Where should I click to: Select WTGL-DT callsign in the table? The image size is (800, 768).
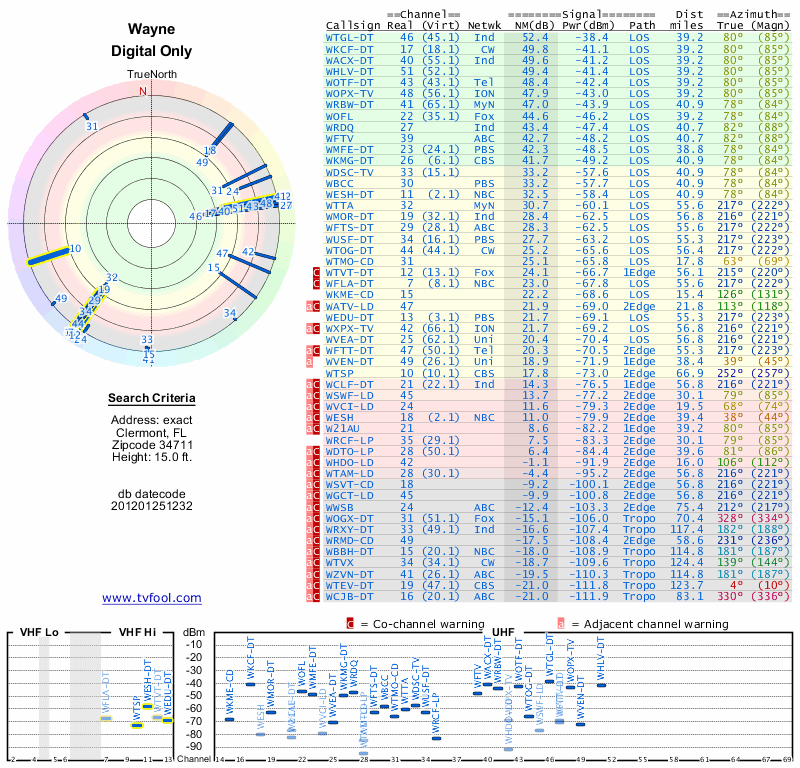349,38
